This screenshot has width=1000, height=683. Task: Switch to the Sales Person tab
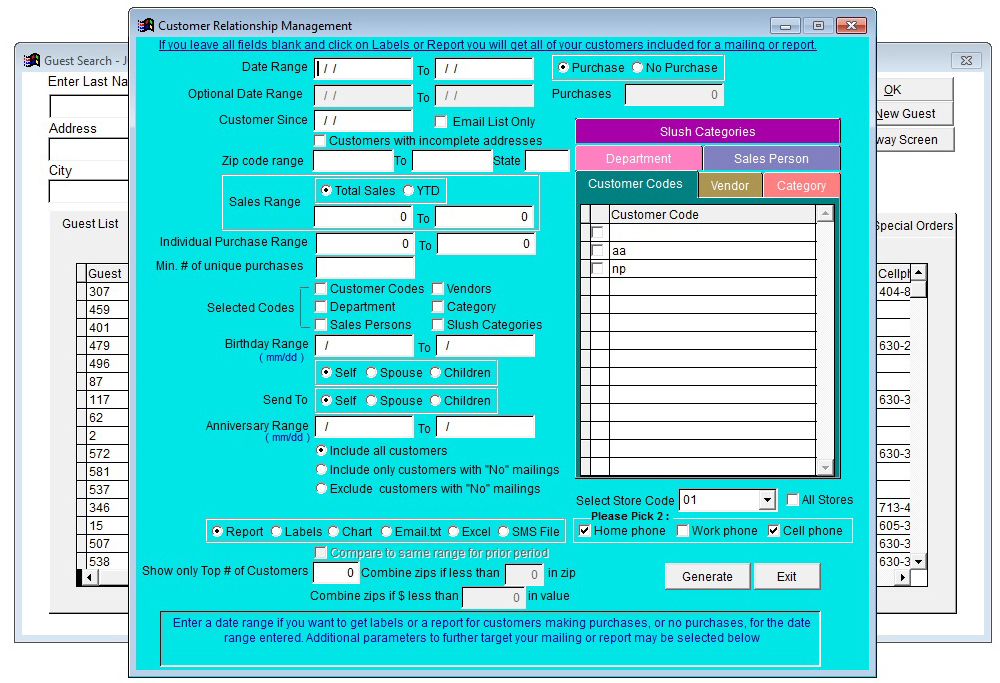point(771,159)
